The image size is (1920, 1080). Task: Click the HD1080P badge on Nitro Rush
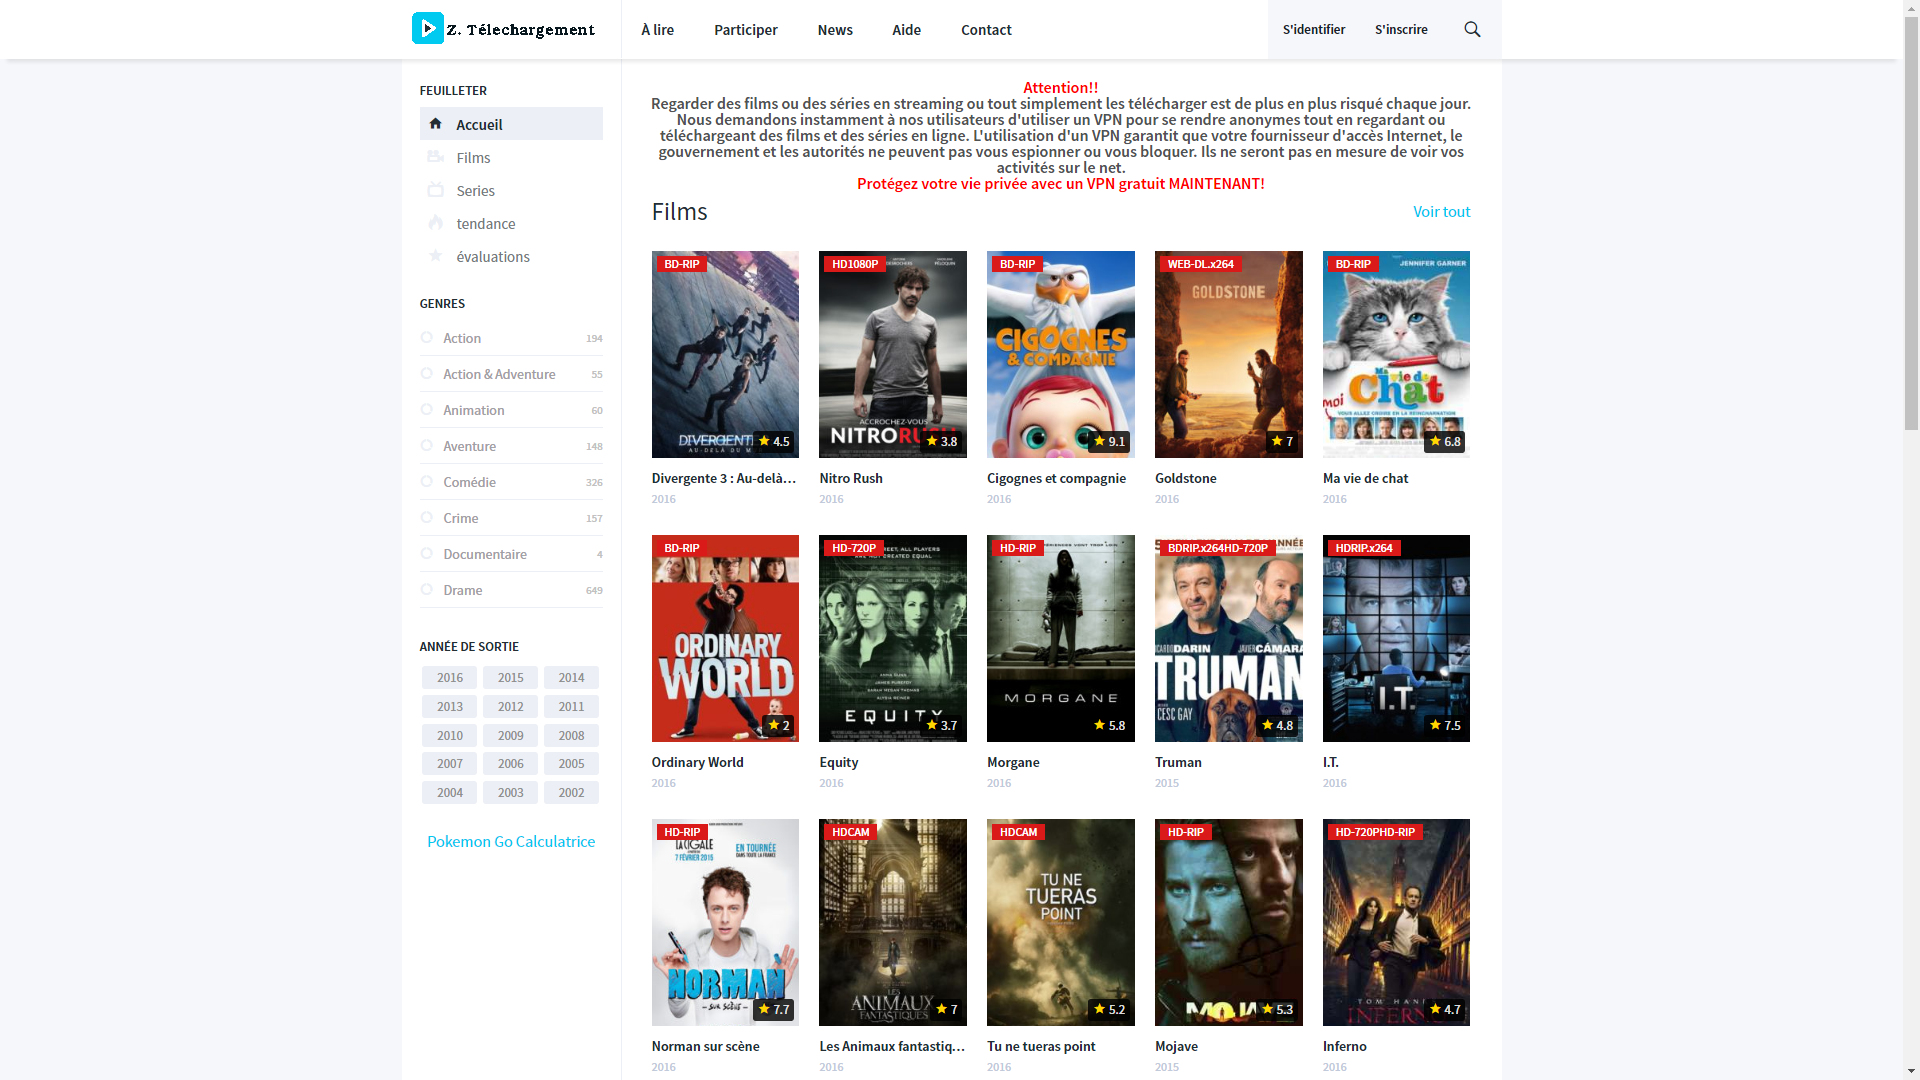tap(855, 264)
